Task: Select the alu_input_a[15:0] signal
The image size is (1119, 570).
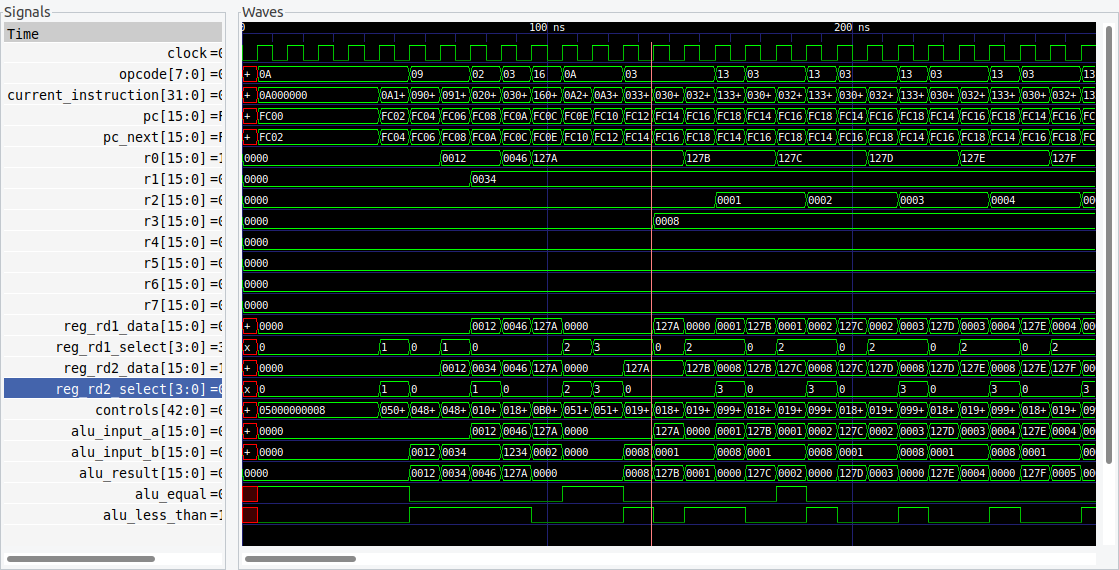Action: point(113,431)
